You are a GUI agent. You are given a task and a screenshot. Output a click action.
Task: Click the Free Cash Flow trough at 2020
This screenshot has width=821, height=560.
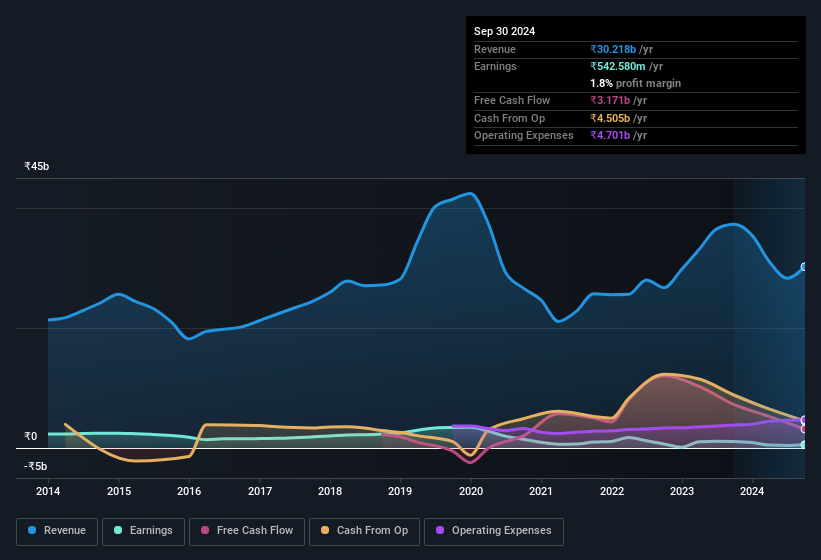tap(470, 462)
